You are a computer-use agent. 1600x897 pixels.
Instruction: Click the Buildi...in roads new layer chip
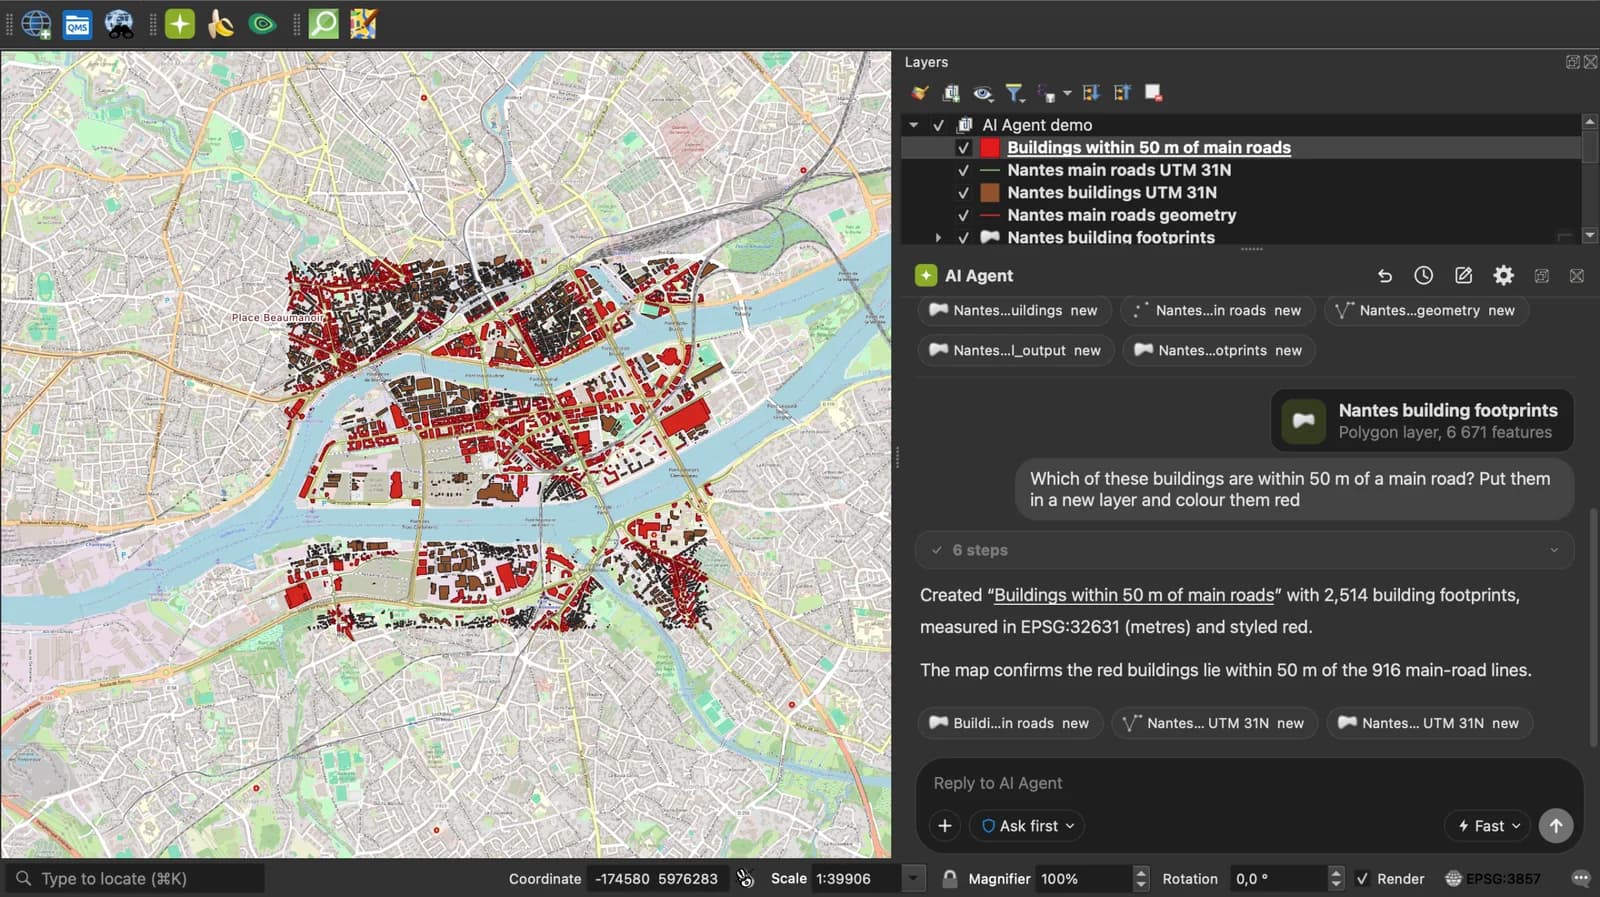point(1010,723)
